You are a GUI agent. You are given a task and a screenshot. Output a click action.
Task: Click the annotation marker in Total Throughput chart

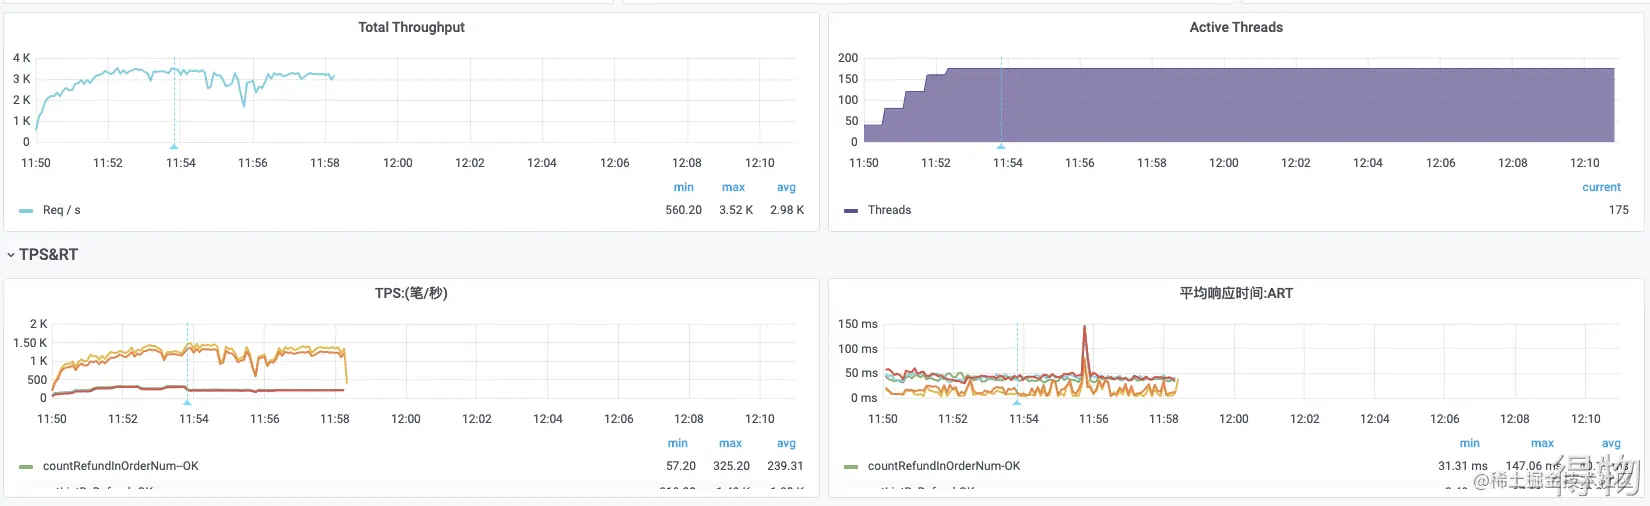pos(174,146)
